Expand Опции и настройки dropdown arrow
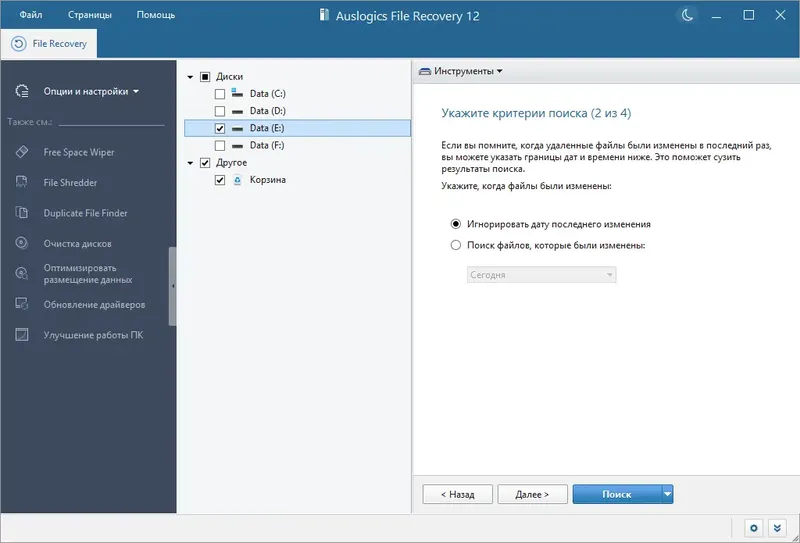800x543 pixels. [136, 92]
